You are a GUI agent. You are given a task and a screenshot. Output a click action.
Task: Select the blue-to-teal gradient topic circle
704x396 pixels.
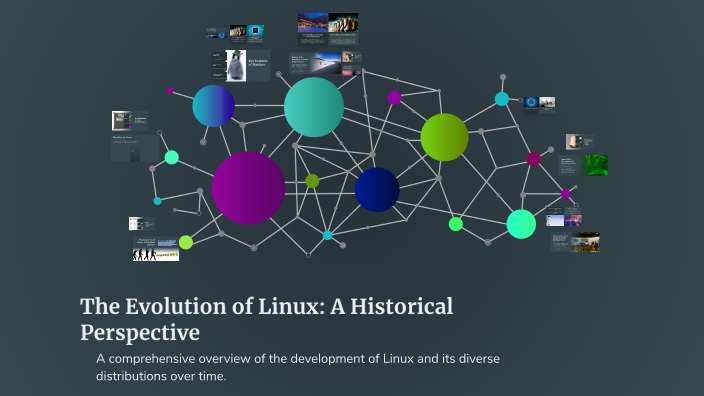coord(214,106)
